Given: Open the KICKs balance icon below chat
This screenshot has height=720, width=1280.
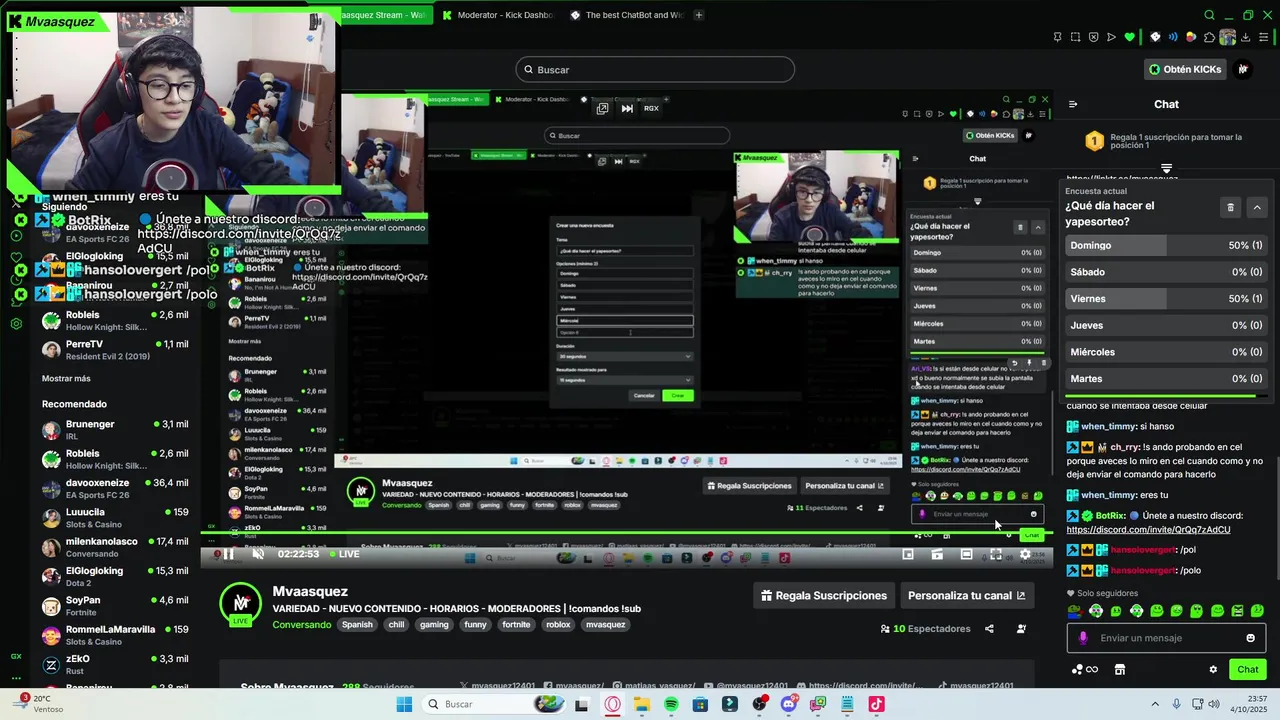Looking at the screenshot, I should click(x=1085, y=670).
